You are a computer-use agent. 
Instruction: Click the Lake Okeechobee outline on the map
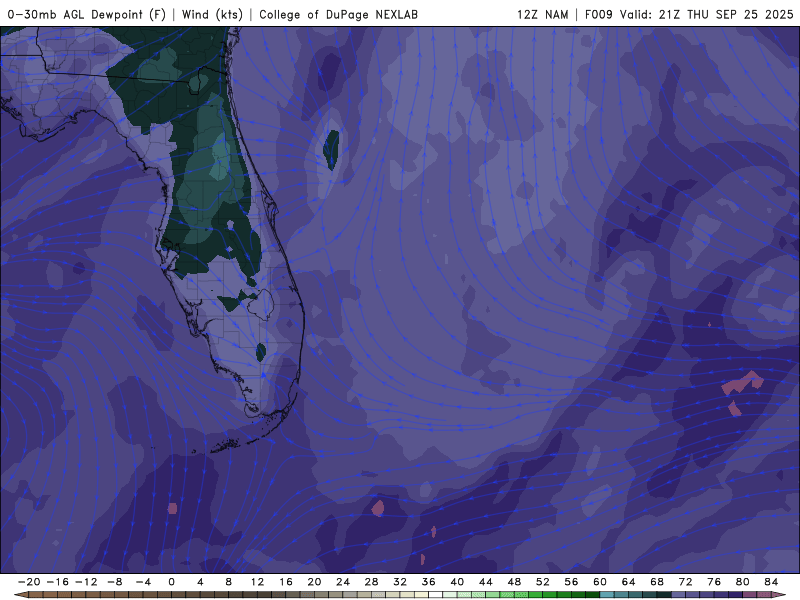261,305
